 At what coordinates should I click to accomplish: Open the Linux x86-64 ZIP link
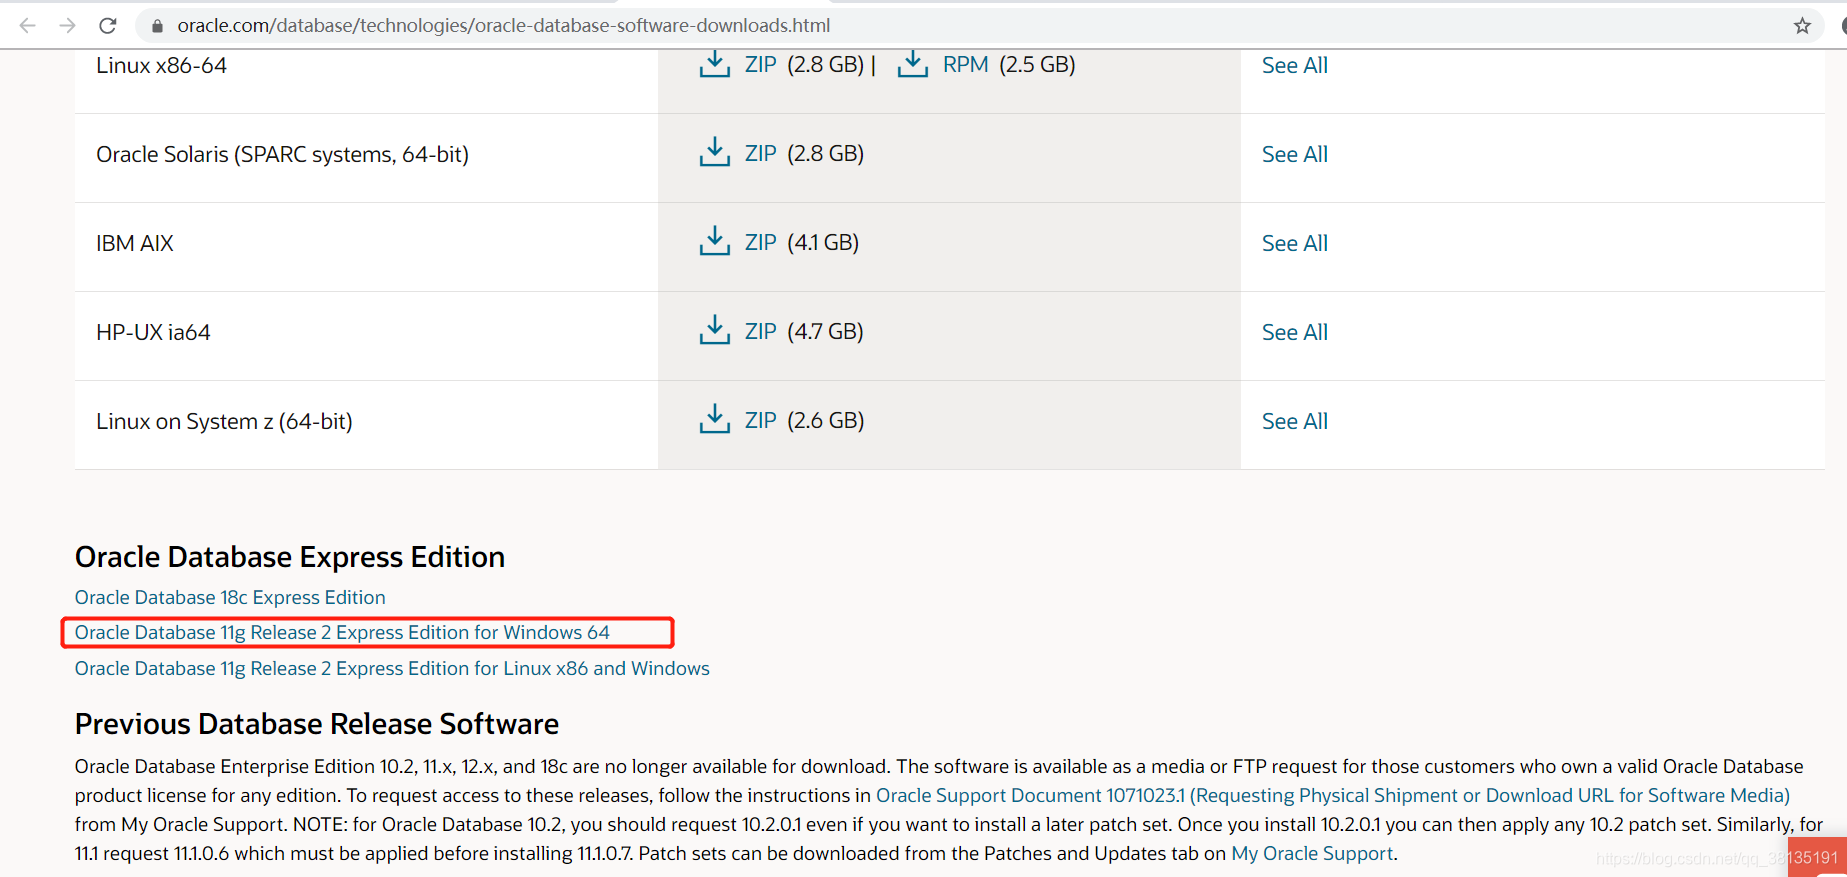click(x=760, y=65)
